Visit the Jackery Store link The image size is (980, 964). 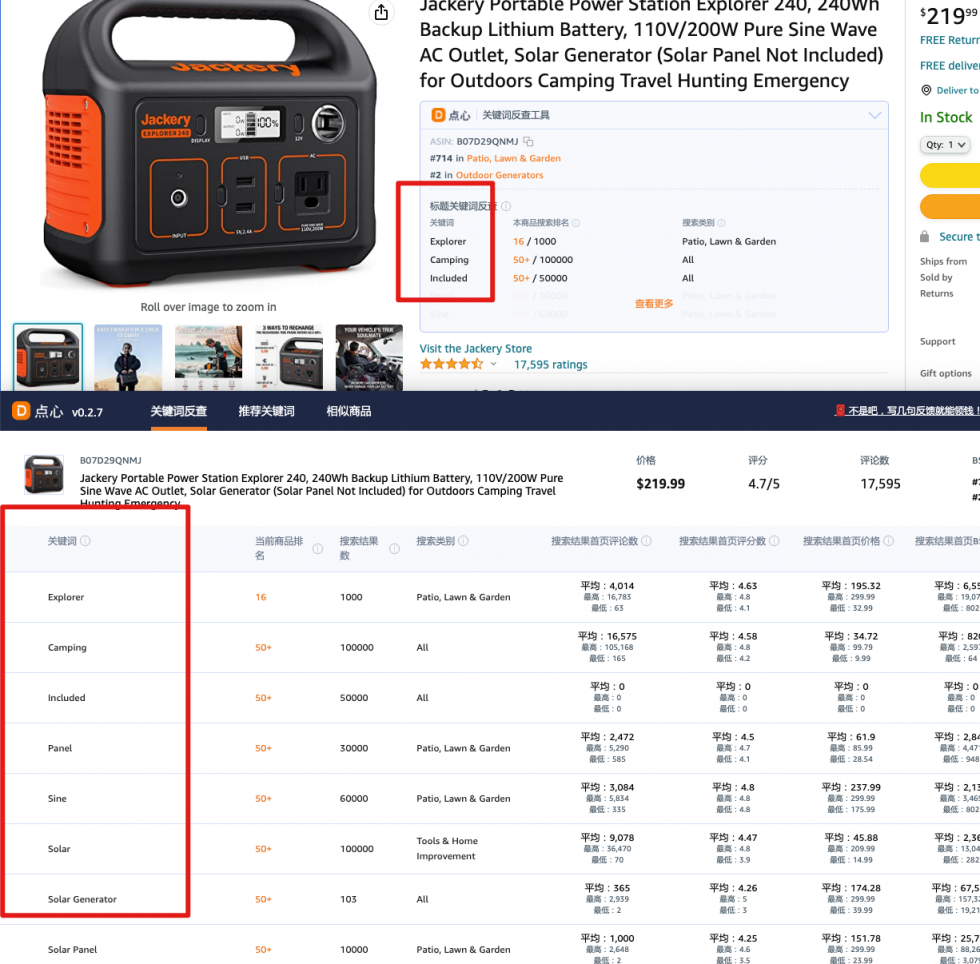pos(476,348)
